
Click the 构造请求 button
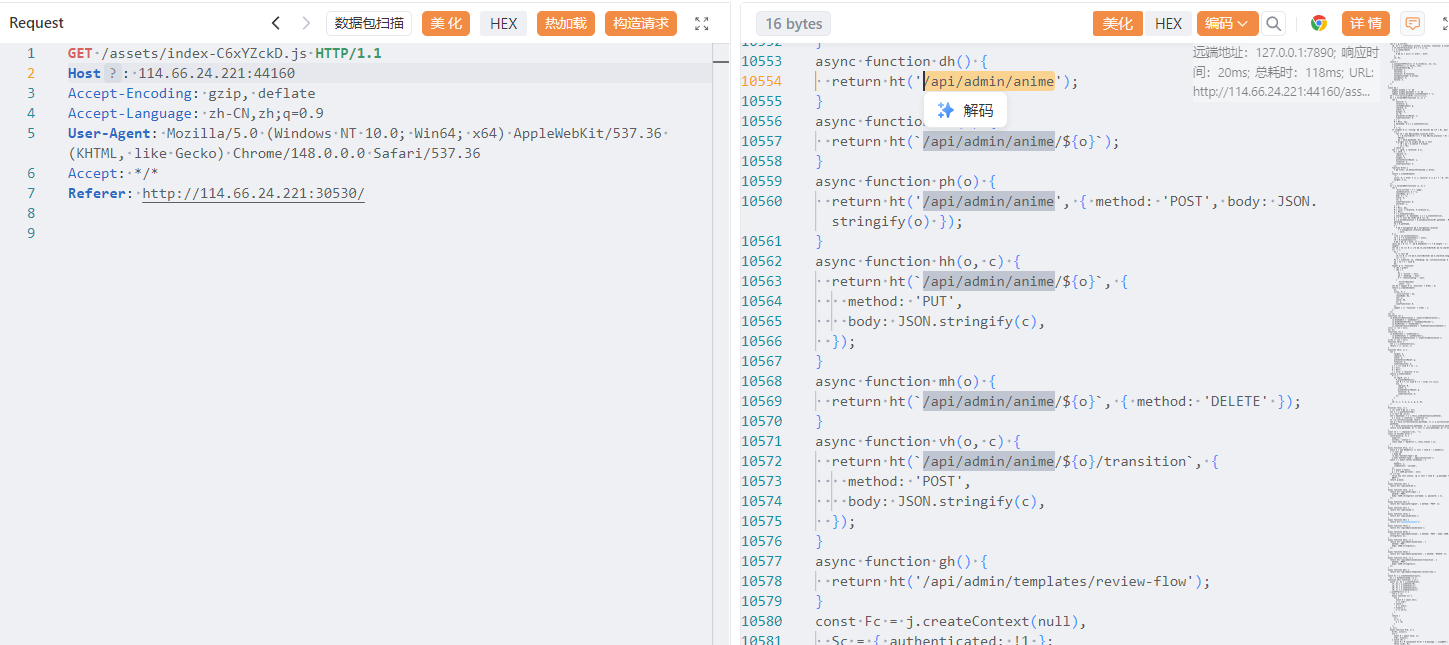(641, 23)
